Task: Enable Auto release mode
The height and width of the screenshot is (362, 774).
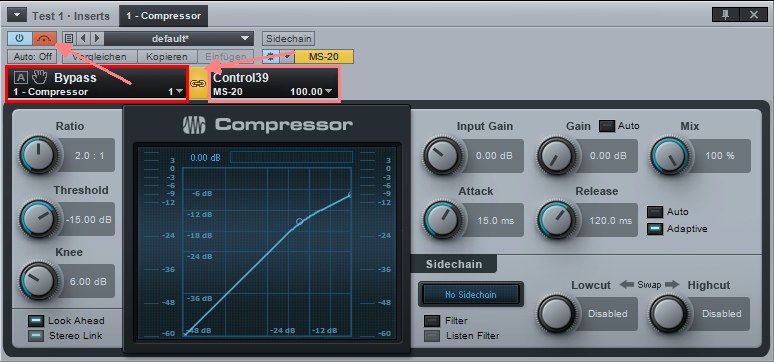Action: (x=655, y=212)
